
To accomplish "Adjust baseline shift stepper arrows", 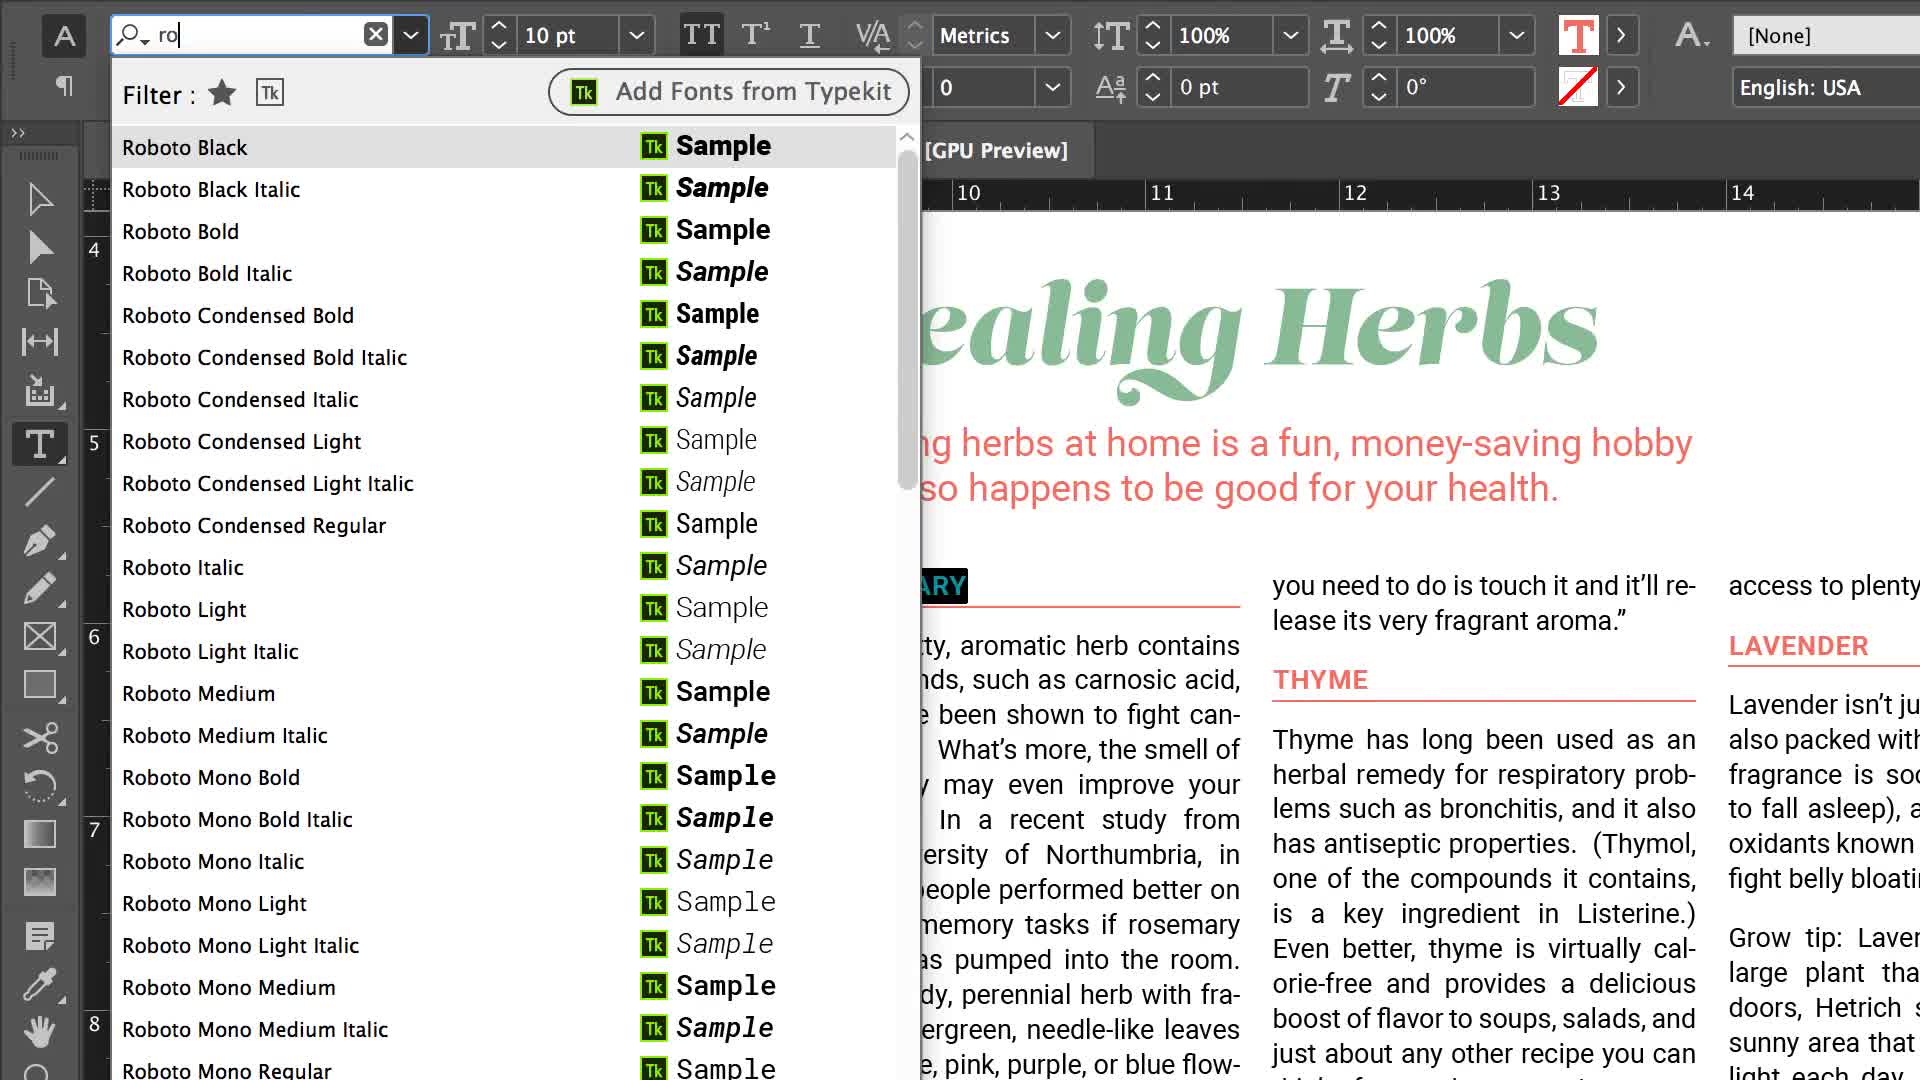I will (x=1153, y=87).
